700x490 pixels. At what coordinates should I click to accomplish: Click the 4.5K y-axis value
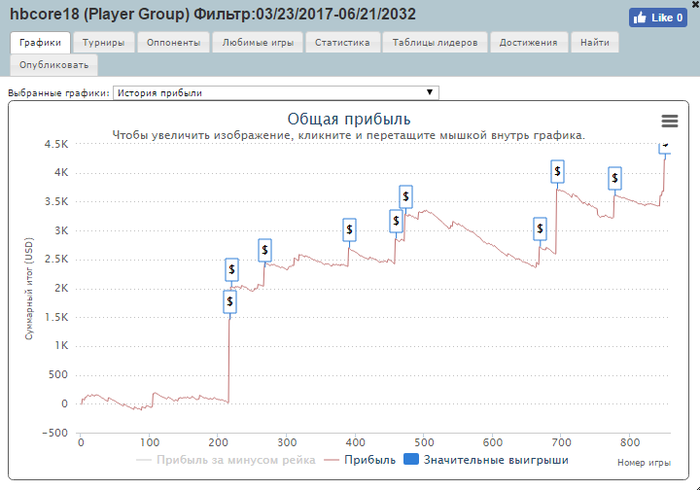[56, 144]
